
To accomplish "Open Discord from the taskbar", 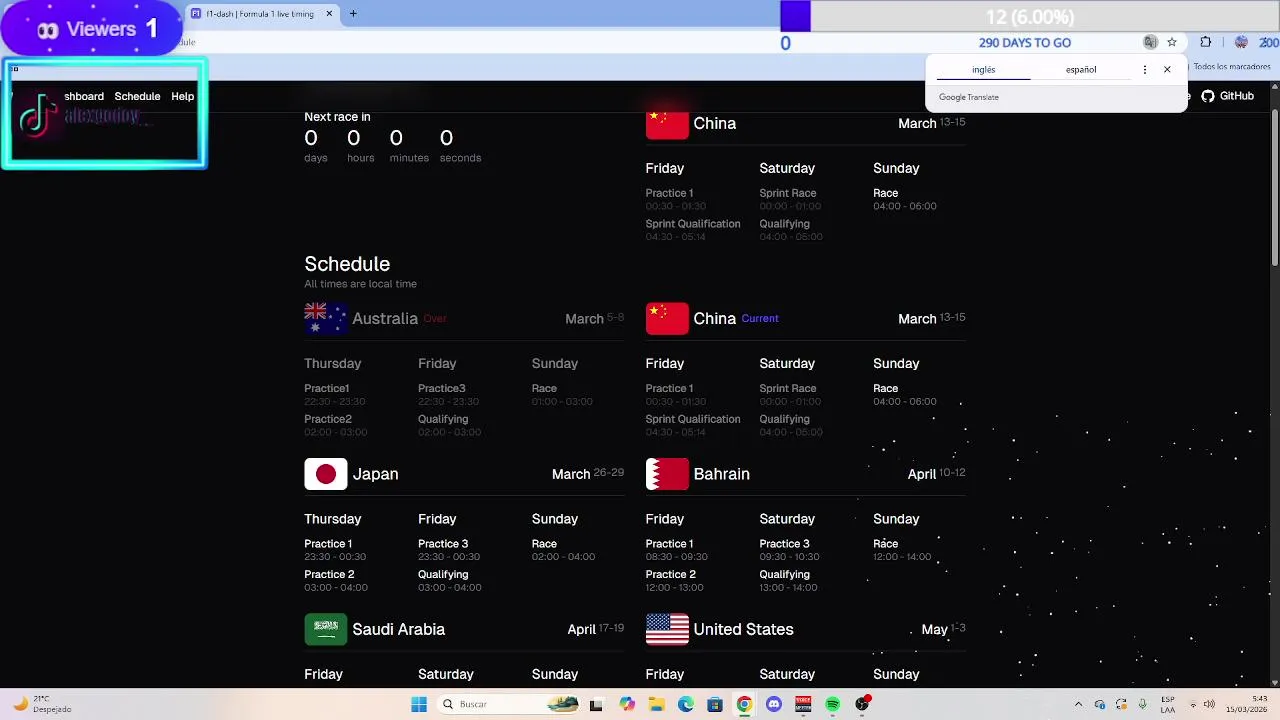I will tap(773, 704).
